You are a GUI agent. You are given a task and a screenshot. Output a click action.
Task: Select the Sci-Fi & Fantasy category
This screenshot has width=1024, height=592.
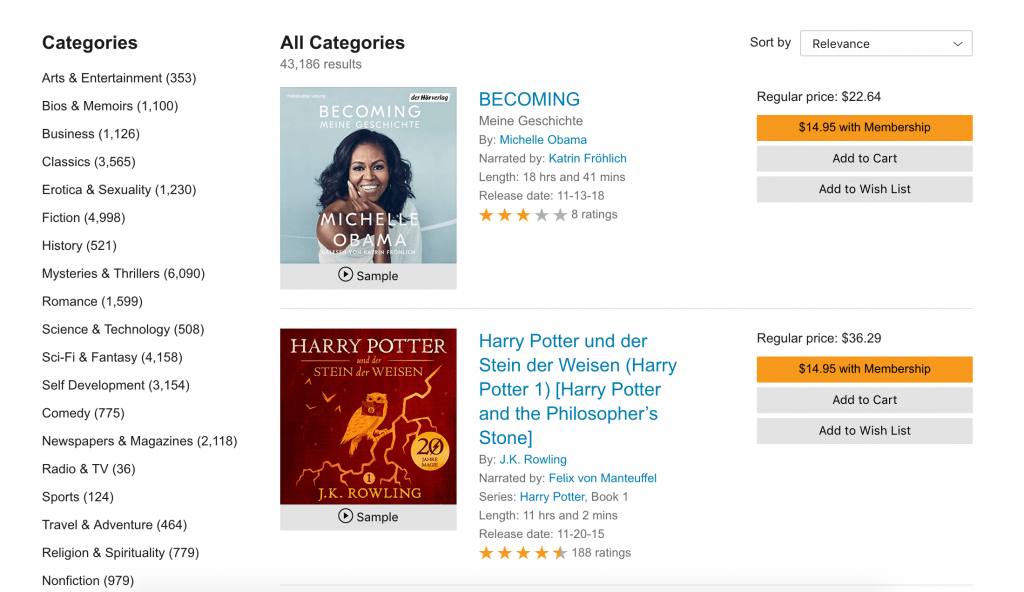(x=110, y=358)
